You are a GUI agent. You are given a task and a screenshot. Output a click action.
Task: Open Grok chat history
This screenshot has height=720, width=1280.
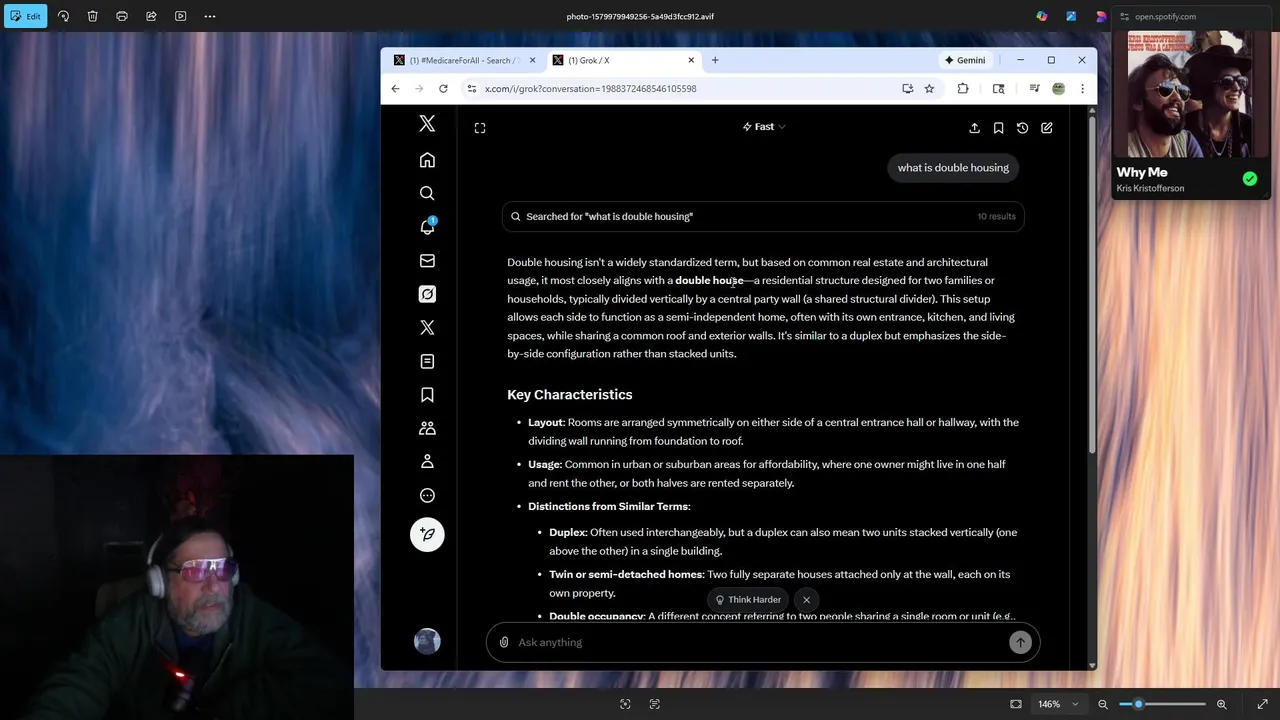pyautogui.click(x=1022, y=128)
